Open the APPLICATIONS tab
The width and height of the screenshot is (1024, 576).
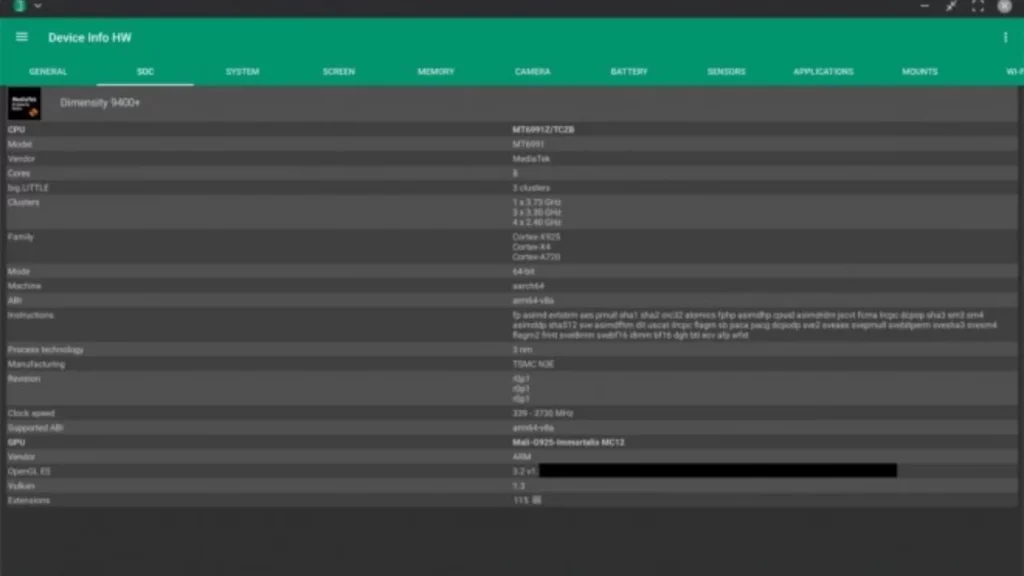[823, 71]
